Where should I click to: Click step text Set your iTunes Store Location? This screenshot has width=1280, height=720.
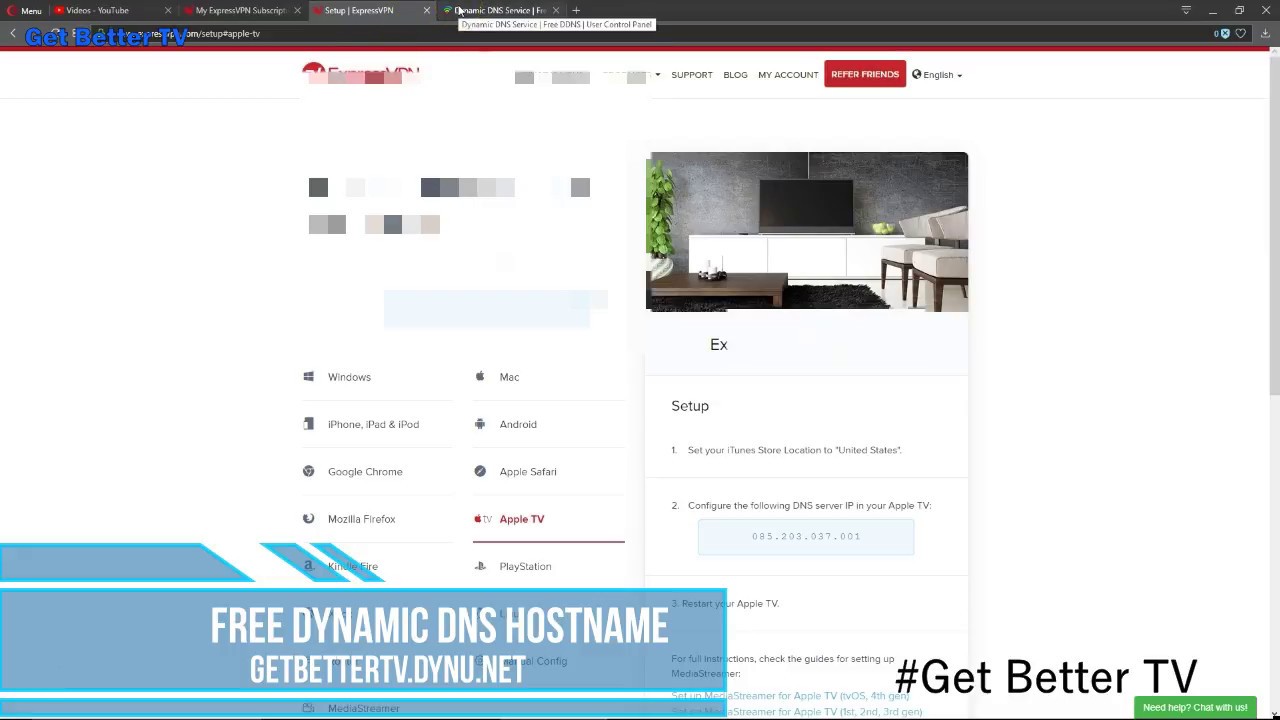(x=794, y=450)
